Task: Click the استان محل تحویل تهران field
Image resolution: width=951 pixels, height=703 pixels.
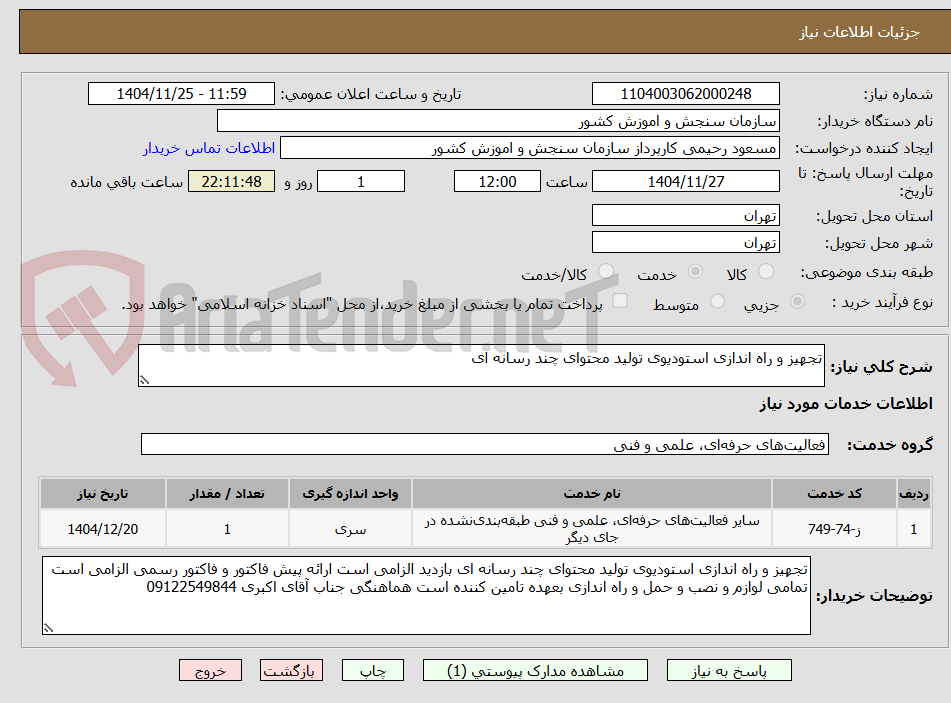Action: coord(685,216)
